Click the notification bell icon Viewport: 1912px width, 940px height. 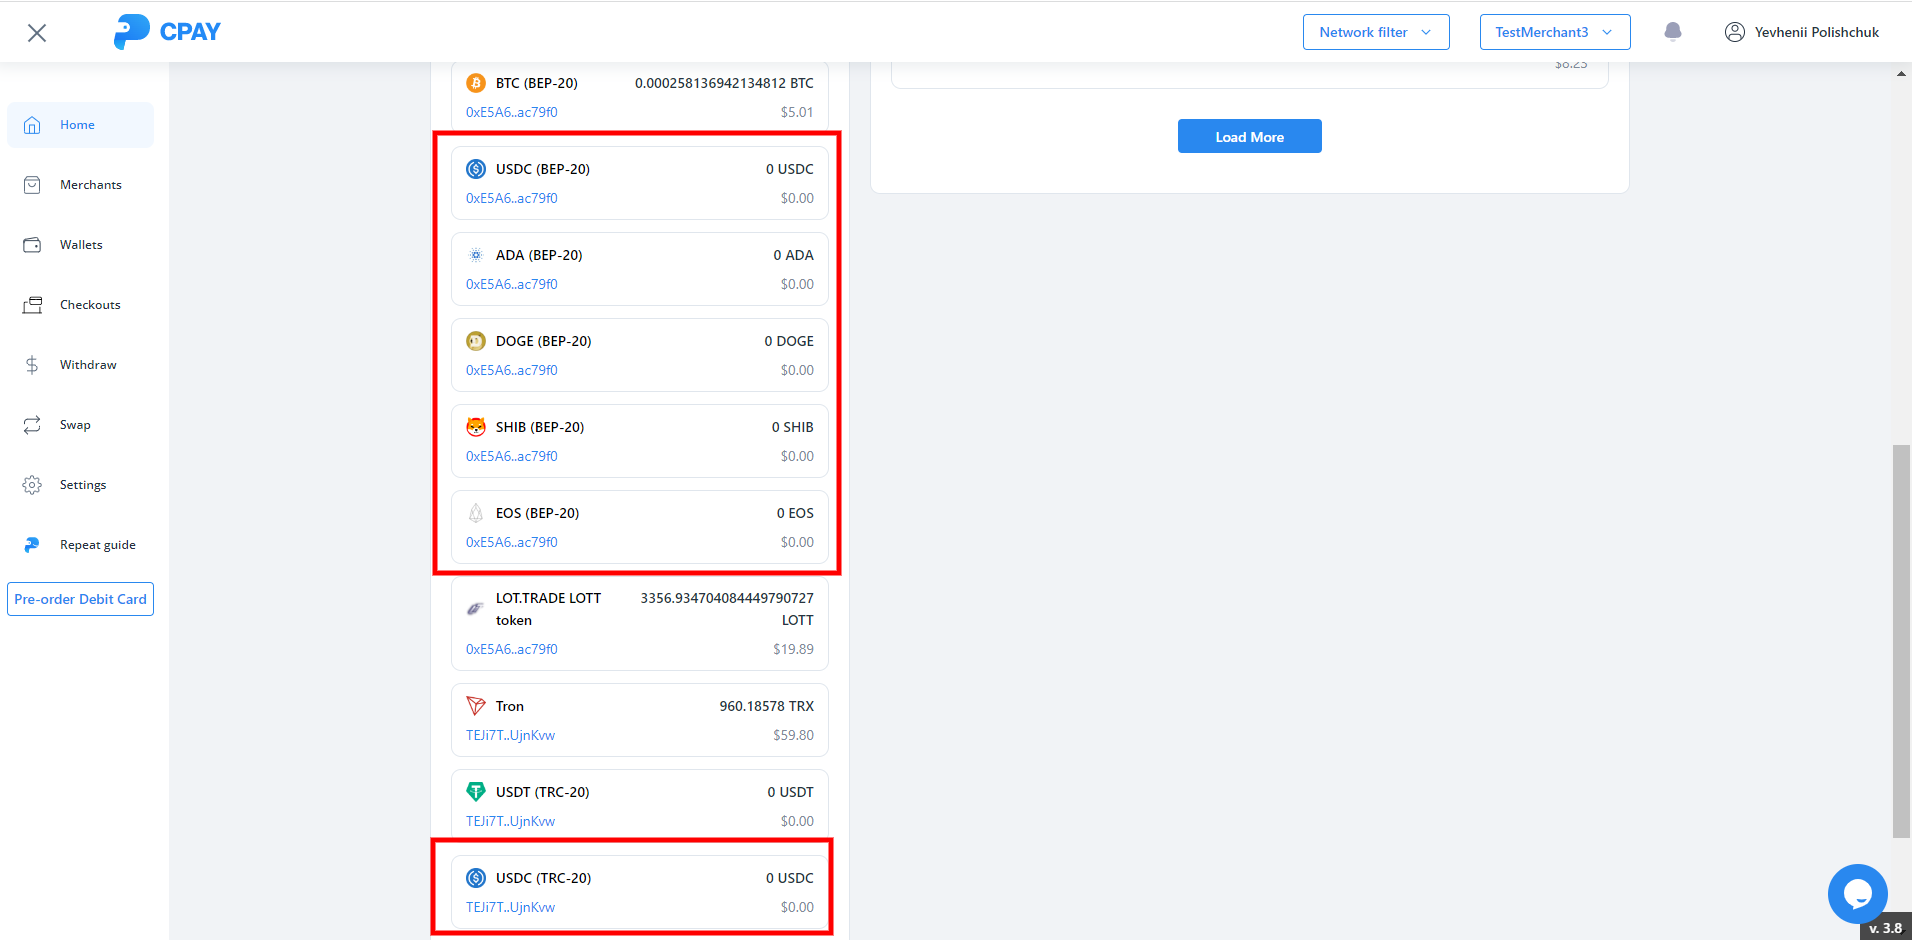point(1672,32)
